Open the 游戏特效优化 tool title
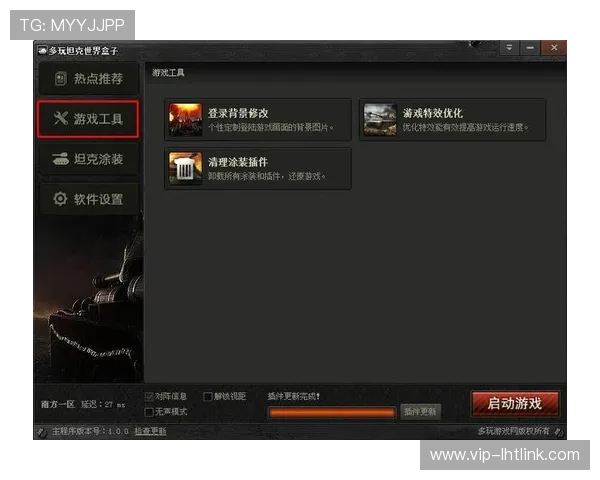Image resolution: width=600 pixels, height=480 pixels. click(x=432, y=113)
